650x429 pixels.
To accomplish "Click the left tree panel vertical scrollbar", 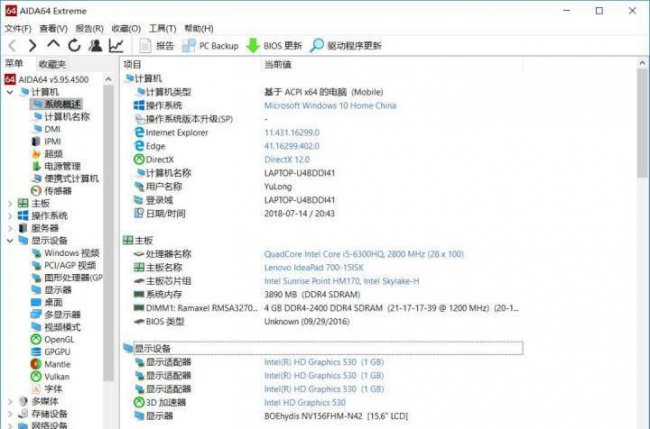I will tap(109, 232).
